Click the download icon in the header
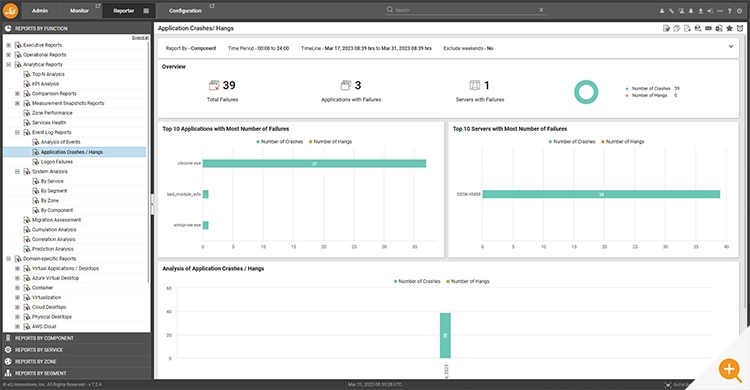Screen dimensions: 750x390 [700, 11]
